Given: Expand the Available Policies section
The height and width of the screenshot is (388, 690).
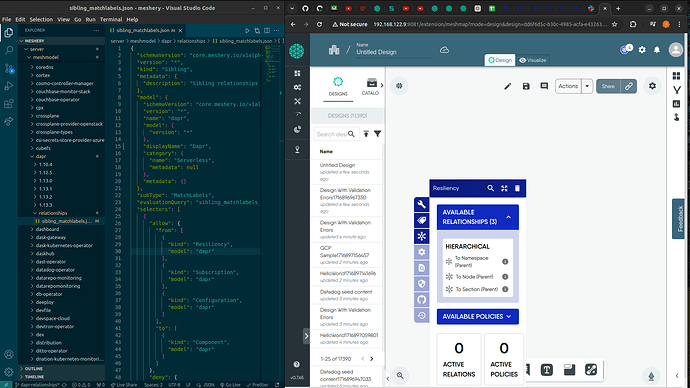Looking at the screenshot, I should 477,316.
